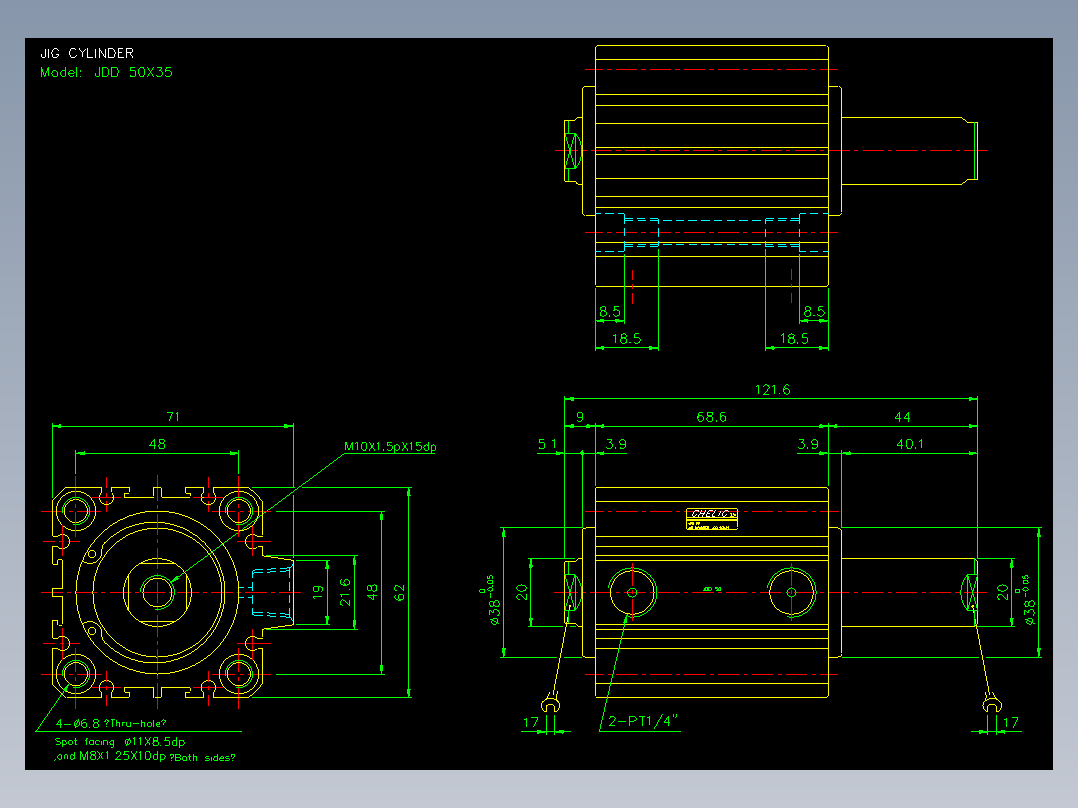This screenshot has height=808, width=1078.
Task: Select the vertical '19' dimension
Action: coord(318,592)
